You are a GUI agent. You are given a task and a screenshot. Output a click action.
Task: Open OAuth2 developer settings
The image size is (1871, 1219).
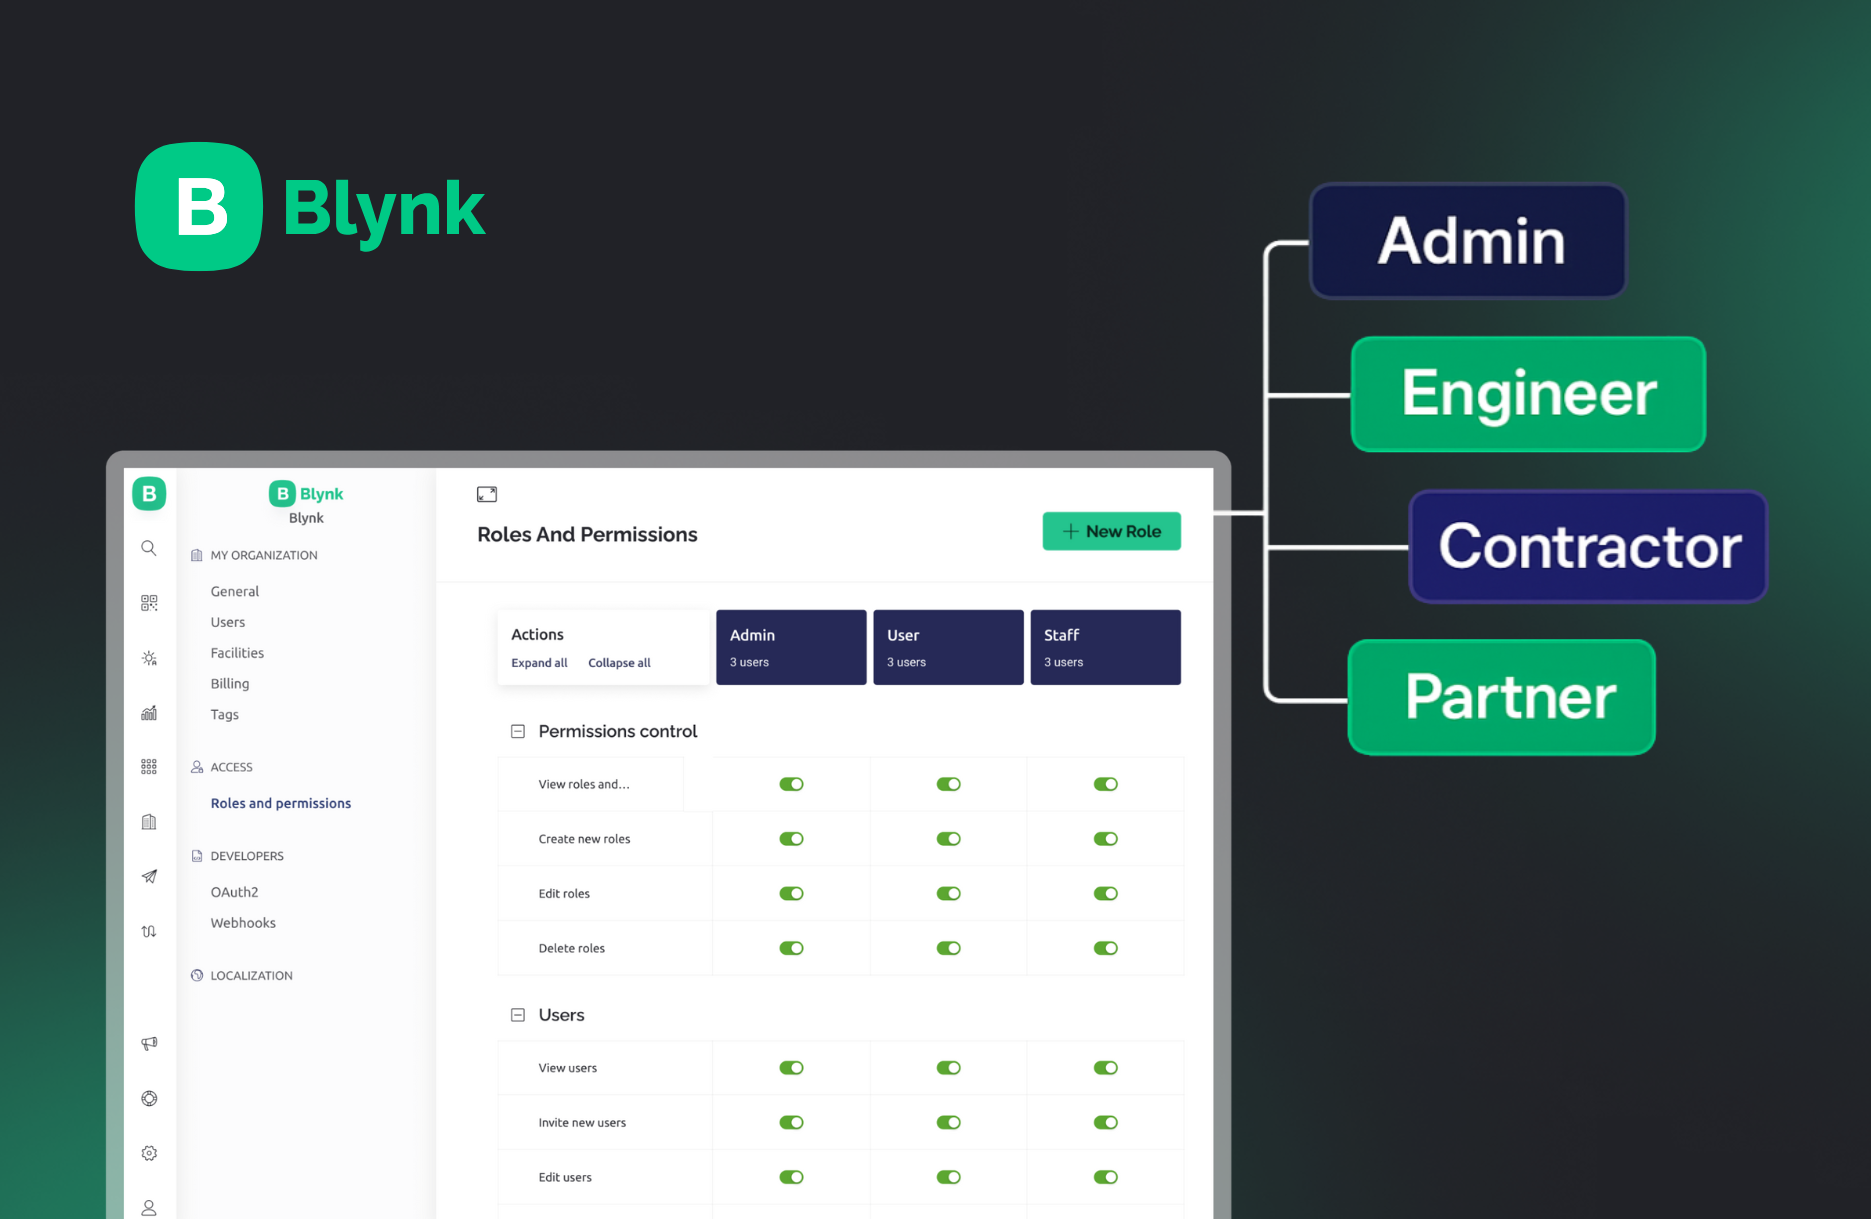pos(234,892)
